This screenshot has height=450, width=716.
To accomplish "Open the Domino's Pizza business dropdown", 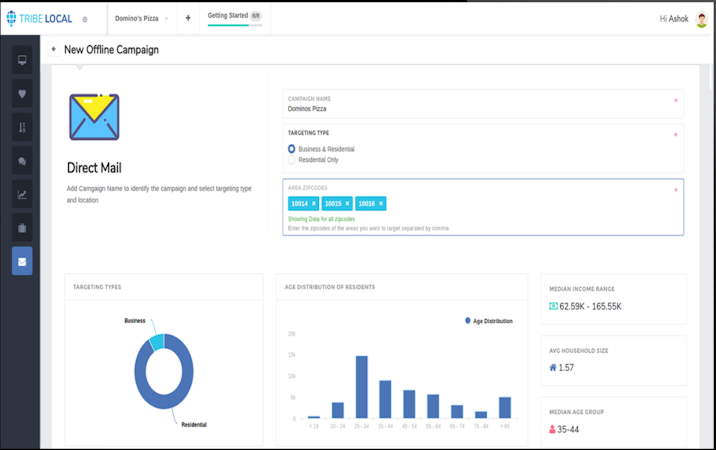I will point(142,18).
